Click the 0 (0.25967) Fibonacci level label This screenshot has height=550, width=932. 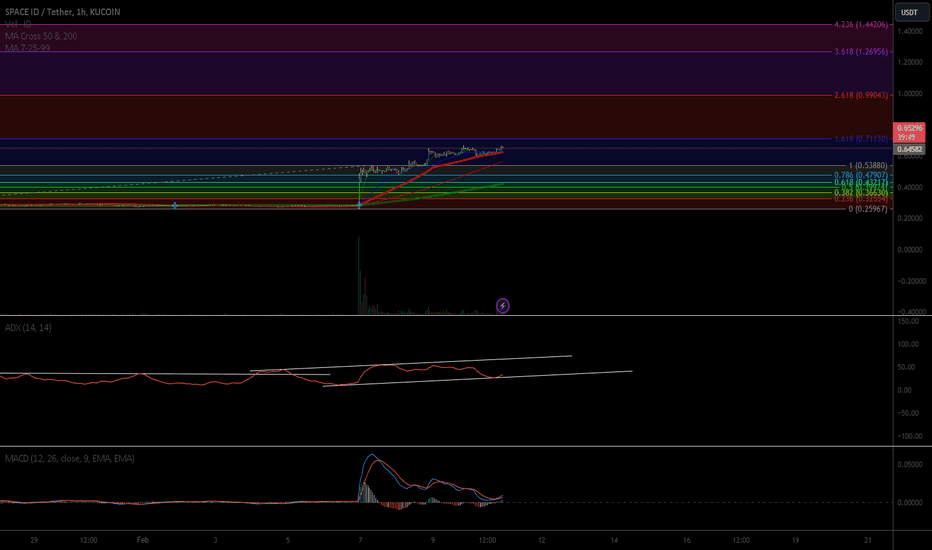(868, 209)
